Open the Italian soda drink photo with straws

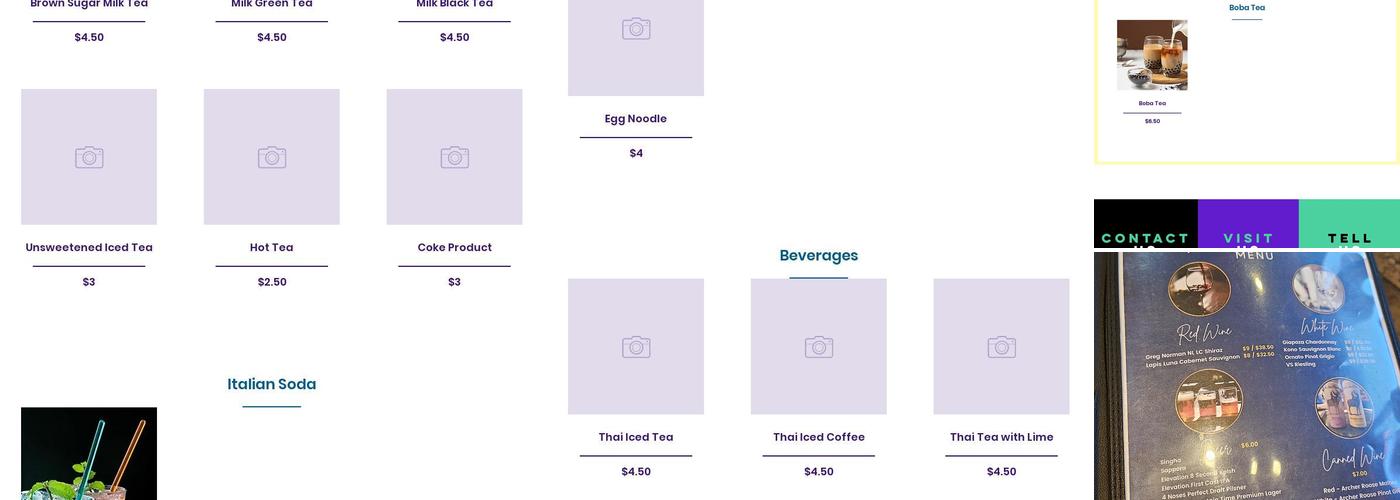tap(89, 455)
